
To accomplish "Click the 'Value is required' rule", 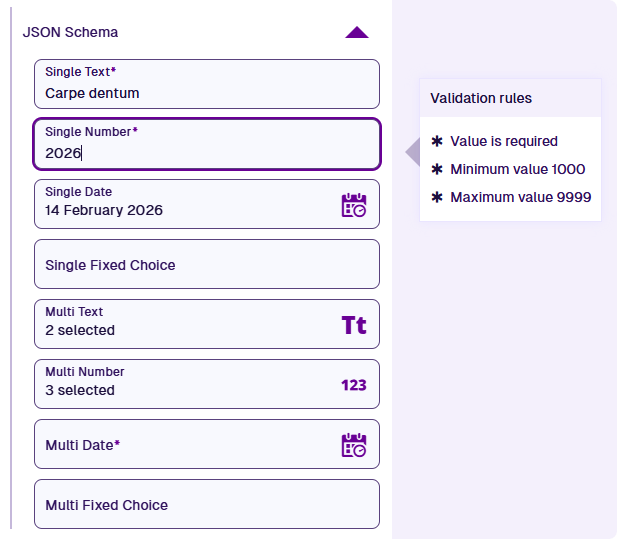I will pos(504,141).
